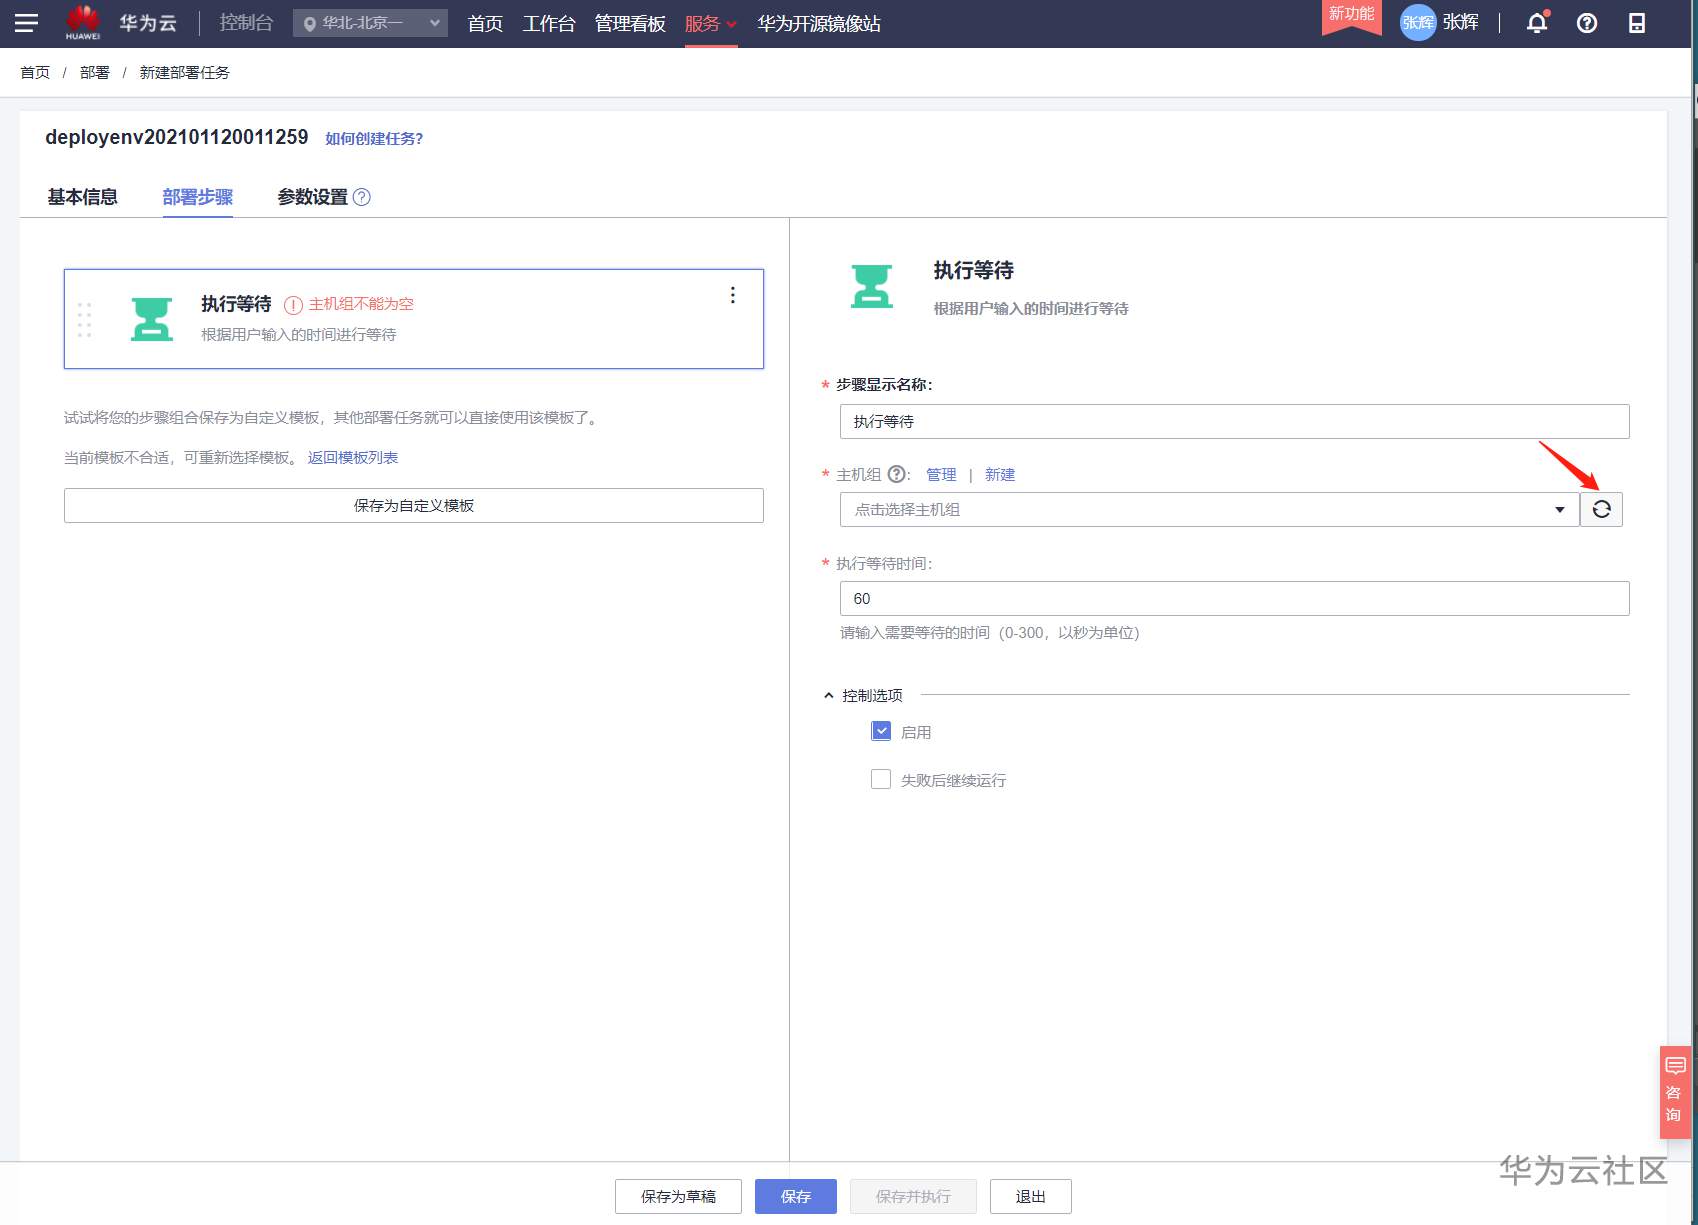The height and width of the screenshot is (1225, 1698).
Task: Open the 华北-北京一 region dropdown
Action: [370, 23]
